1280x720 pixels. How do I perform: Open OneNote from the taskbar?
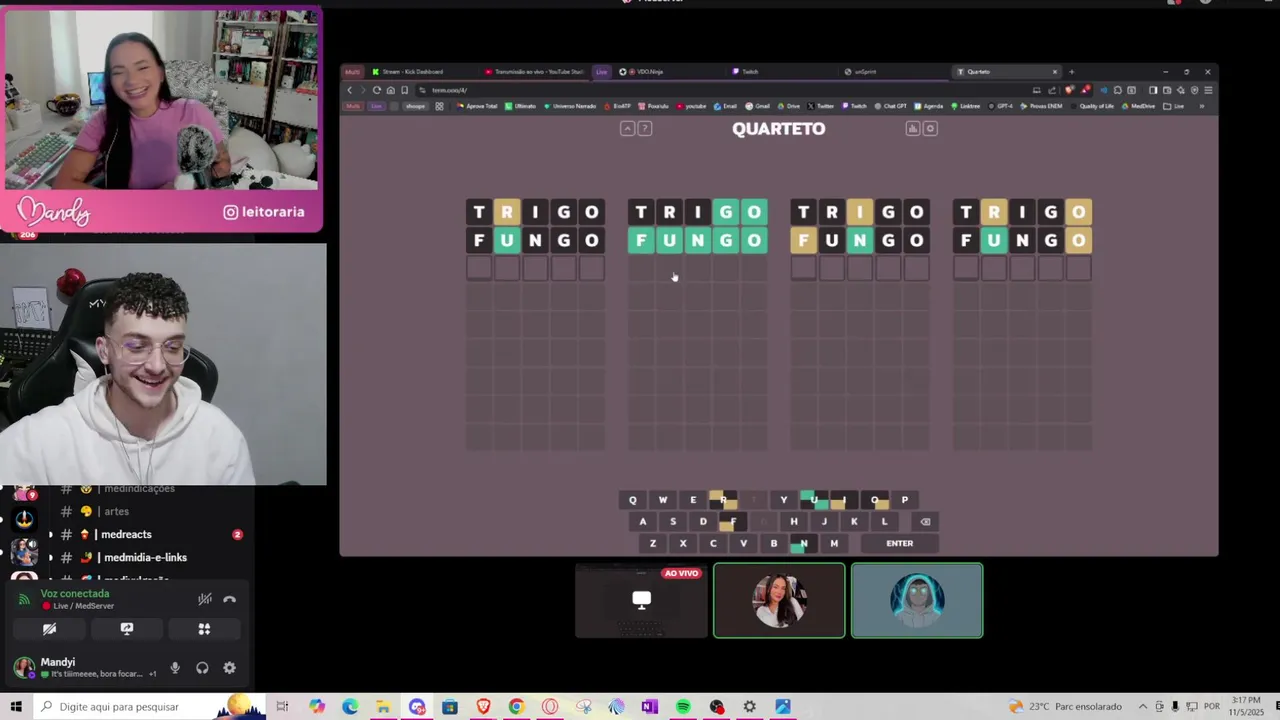point(650,707)
